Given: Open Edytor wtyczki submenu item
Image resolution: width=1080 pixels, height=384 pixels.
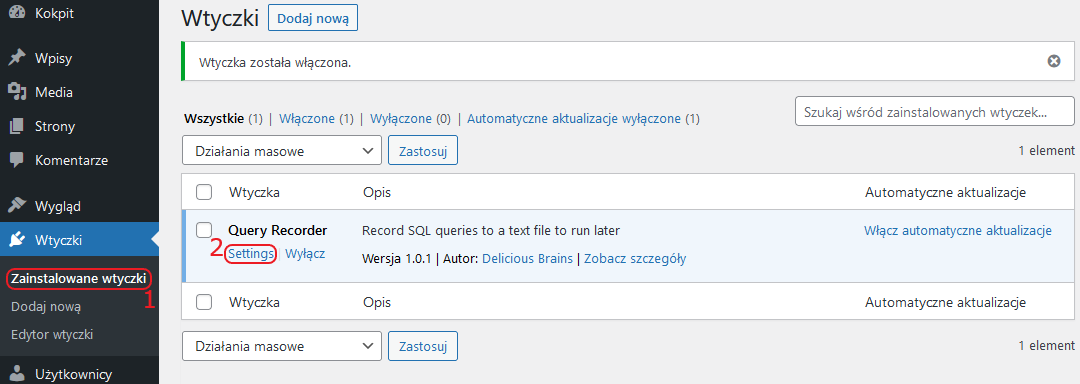Looking at the screenshot, I should click(x=52, y=335).
